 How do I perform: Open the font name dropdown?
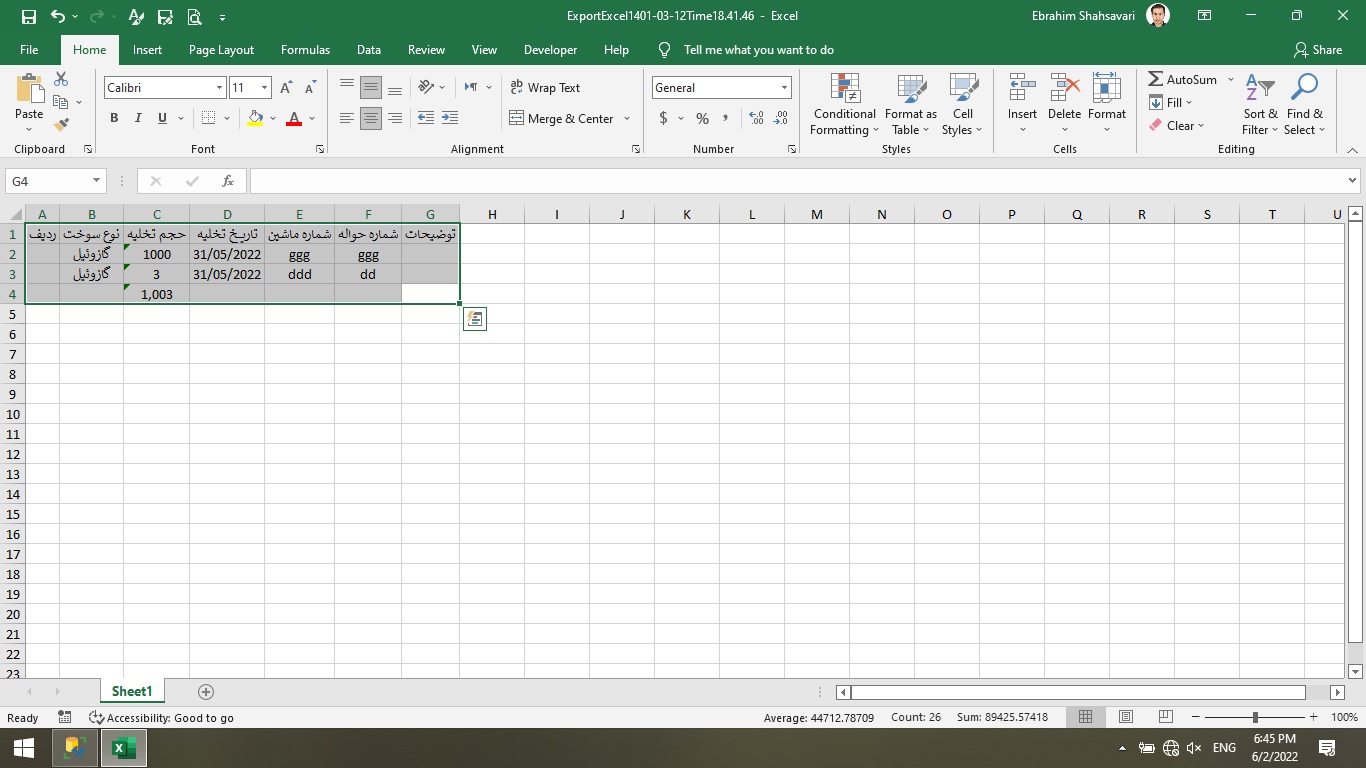(219, 88)
